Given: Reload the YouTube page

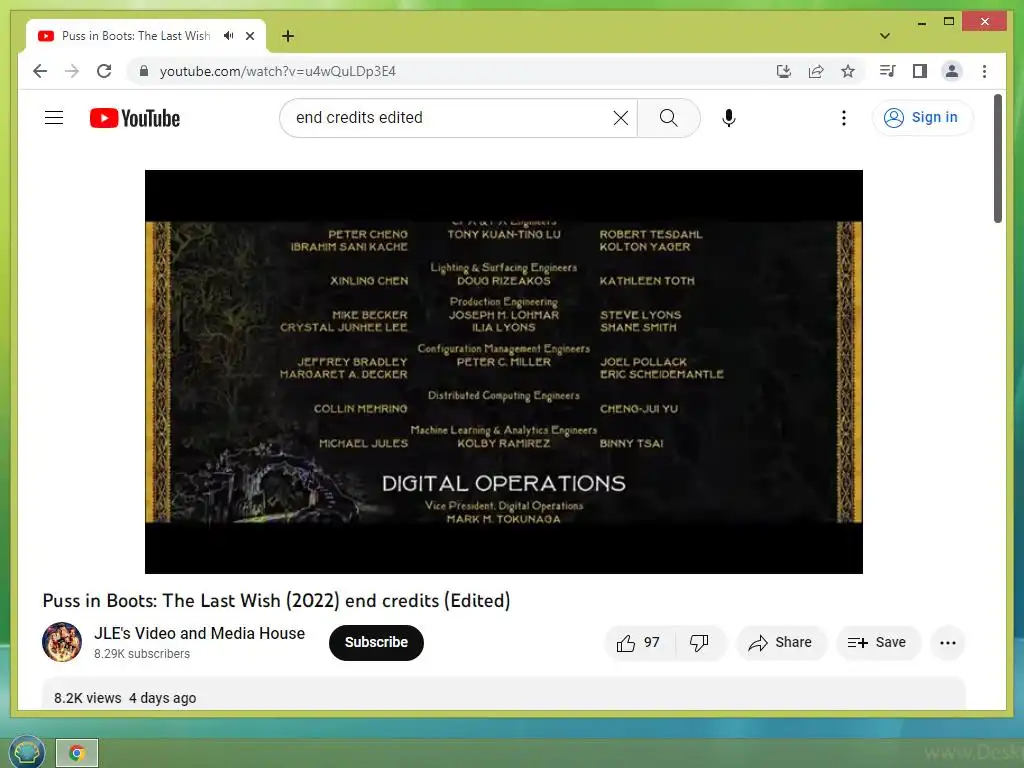Looking at the screenshot, I should point(104,71).
